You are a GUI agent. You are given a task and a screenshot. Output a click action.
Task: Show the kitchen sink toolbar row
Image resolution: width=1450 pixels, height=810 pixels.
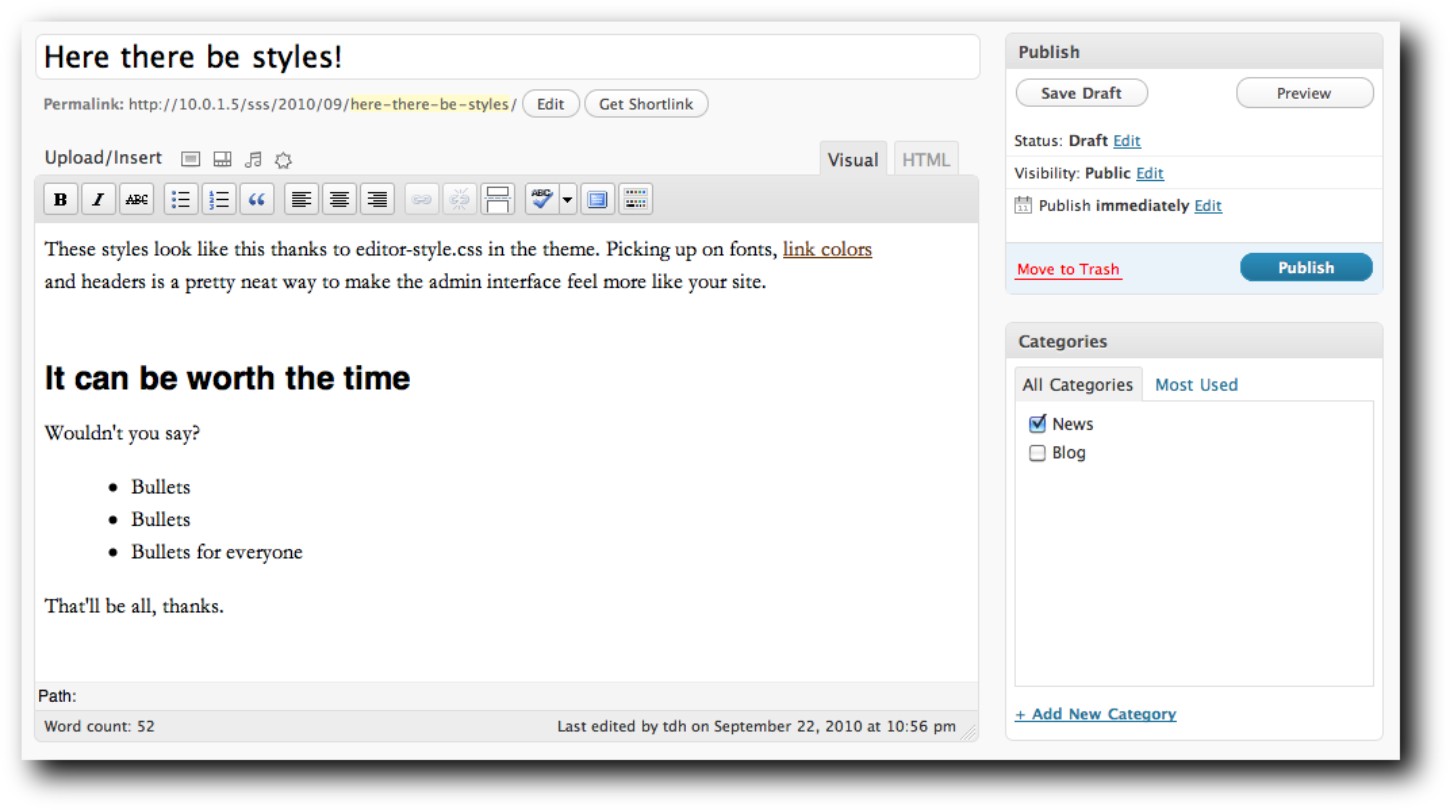point(635,199)
